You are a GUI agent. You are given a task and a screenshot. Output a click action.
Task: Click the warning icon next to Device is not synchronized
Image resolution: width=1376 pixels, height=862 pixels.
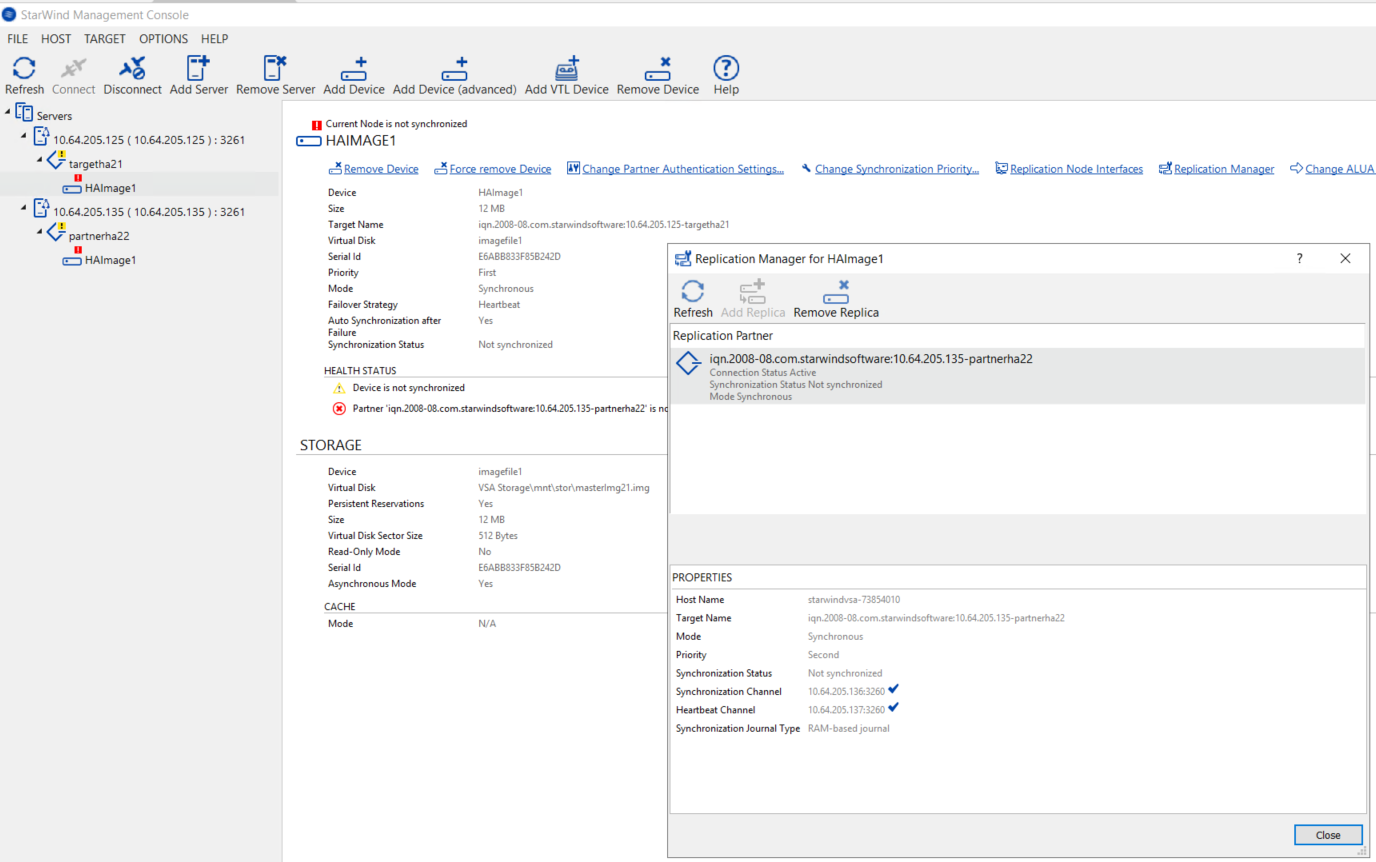click(339, 388)
